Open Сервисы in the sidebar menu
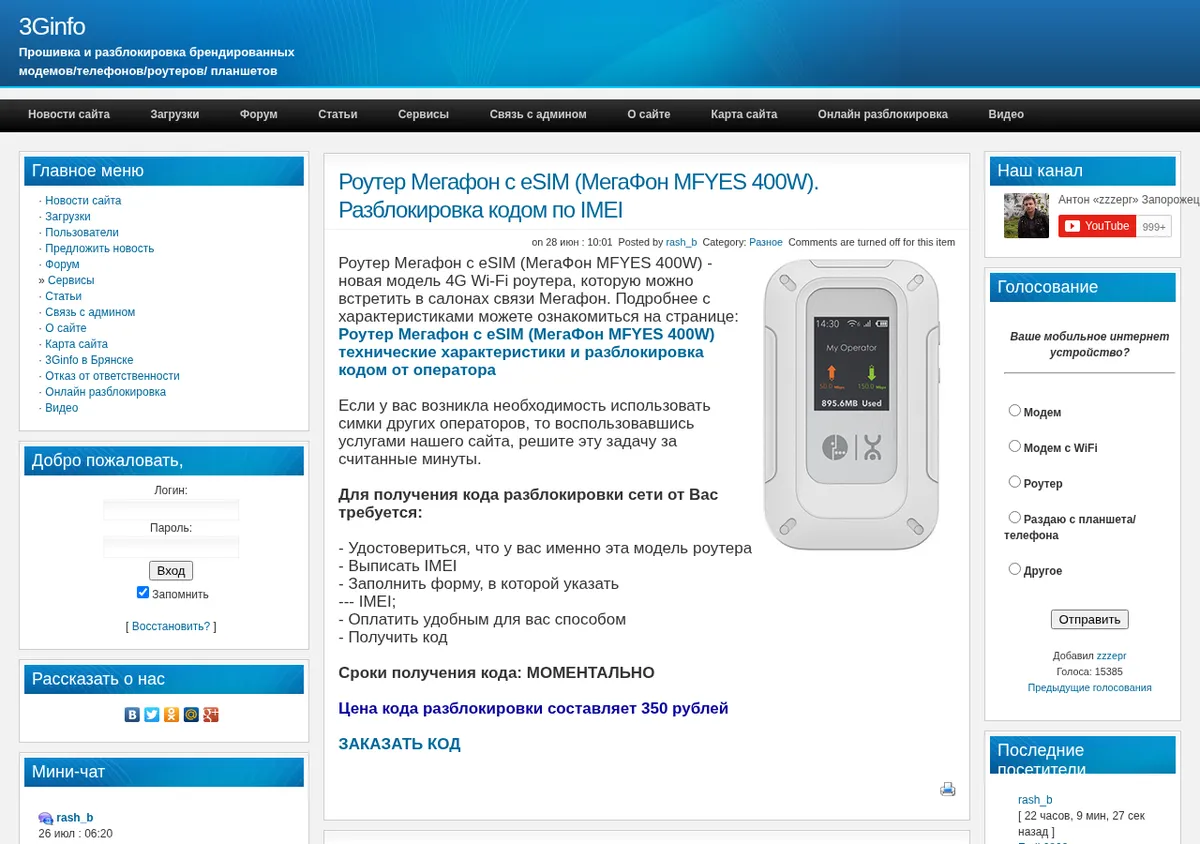The width and height of the screenshot is (1200, 844). tap(71, 280)
